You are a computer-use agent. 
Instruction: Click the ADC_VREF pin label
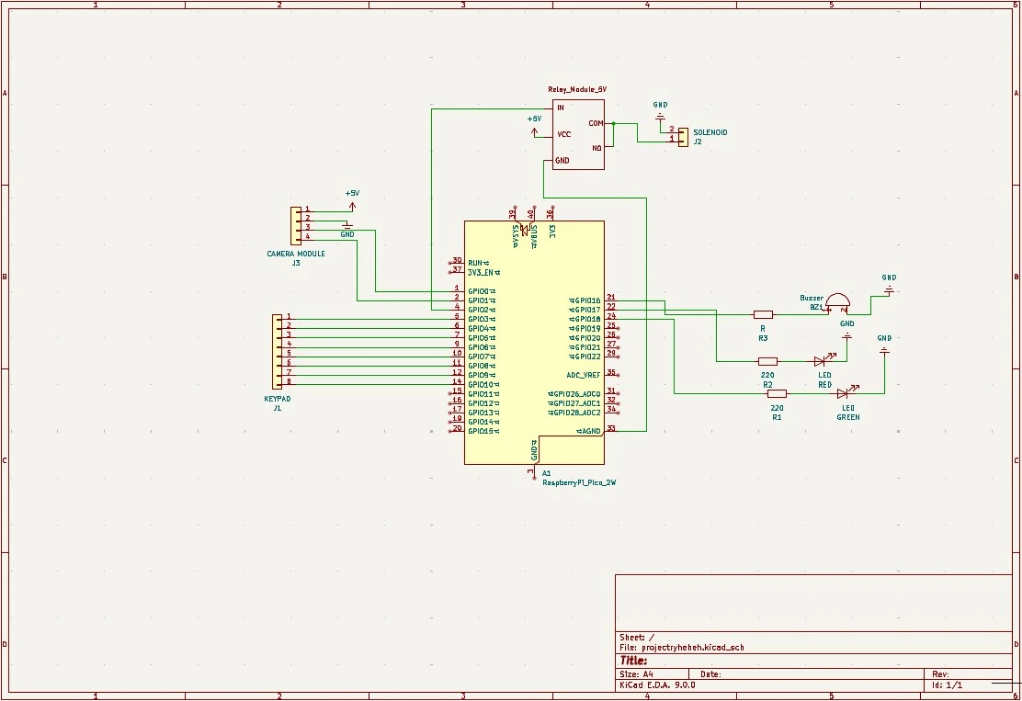point(583,375)
